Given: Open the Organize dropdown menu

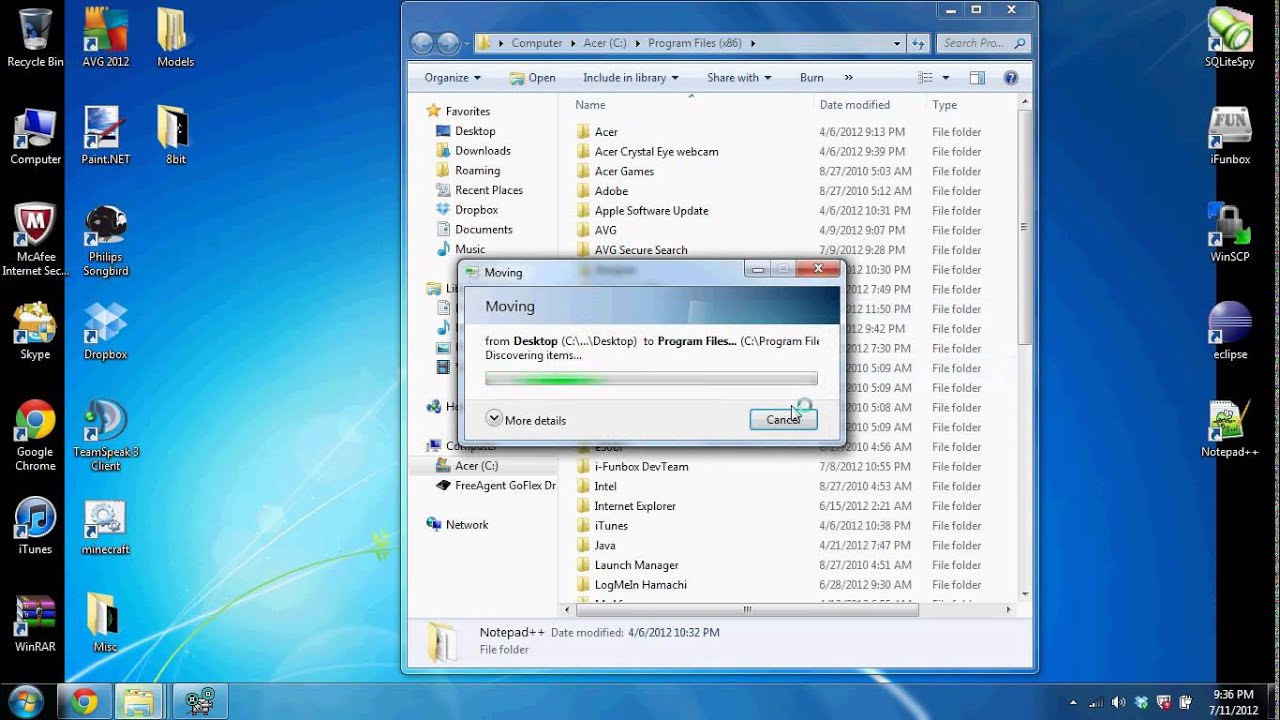Looking at the screenshot, I should (452, 77).
